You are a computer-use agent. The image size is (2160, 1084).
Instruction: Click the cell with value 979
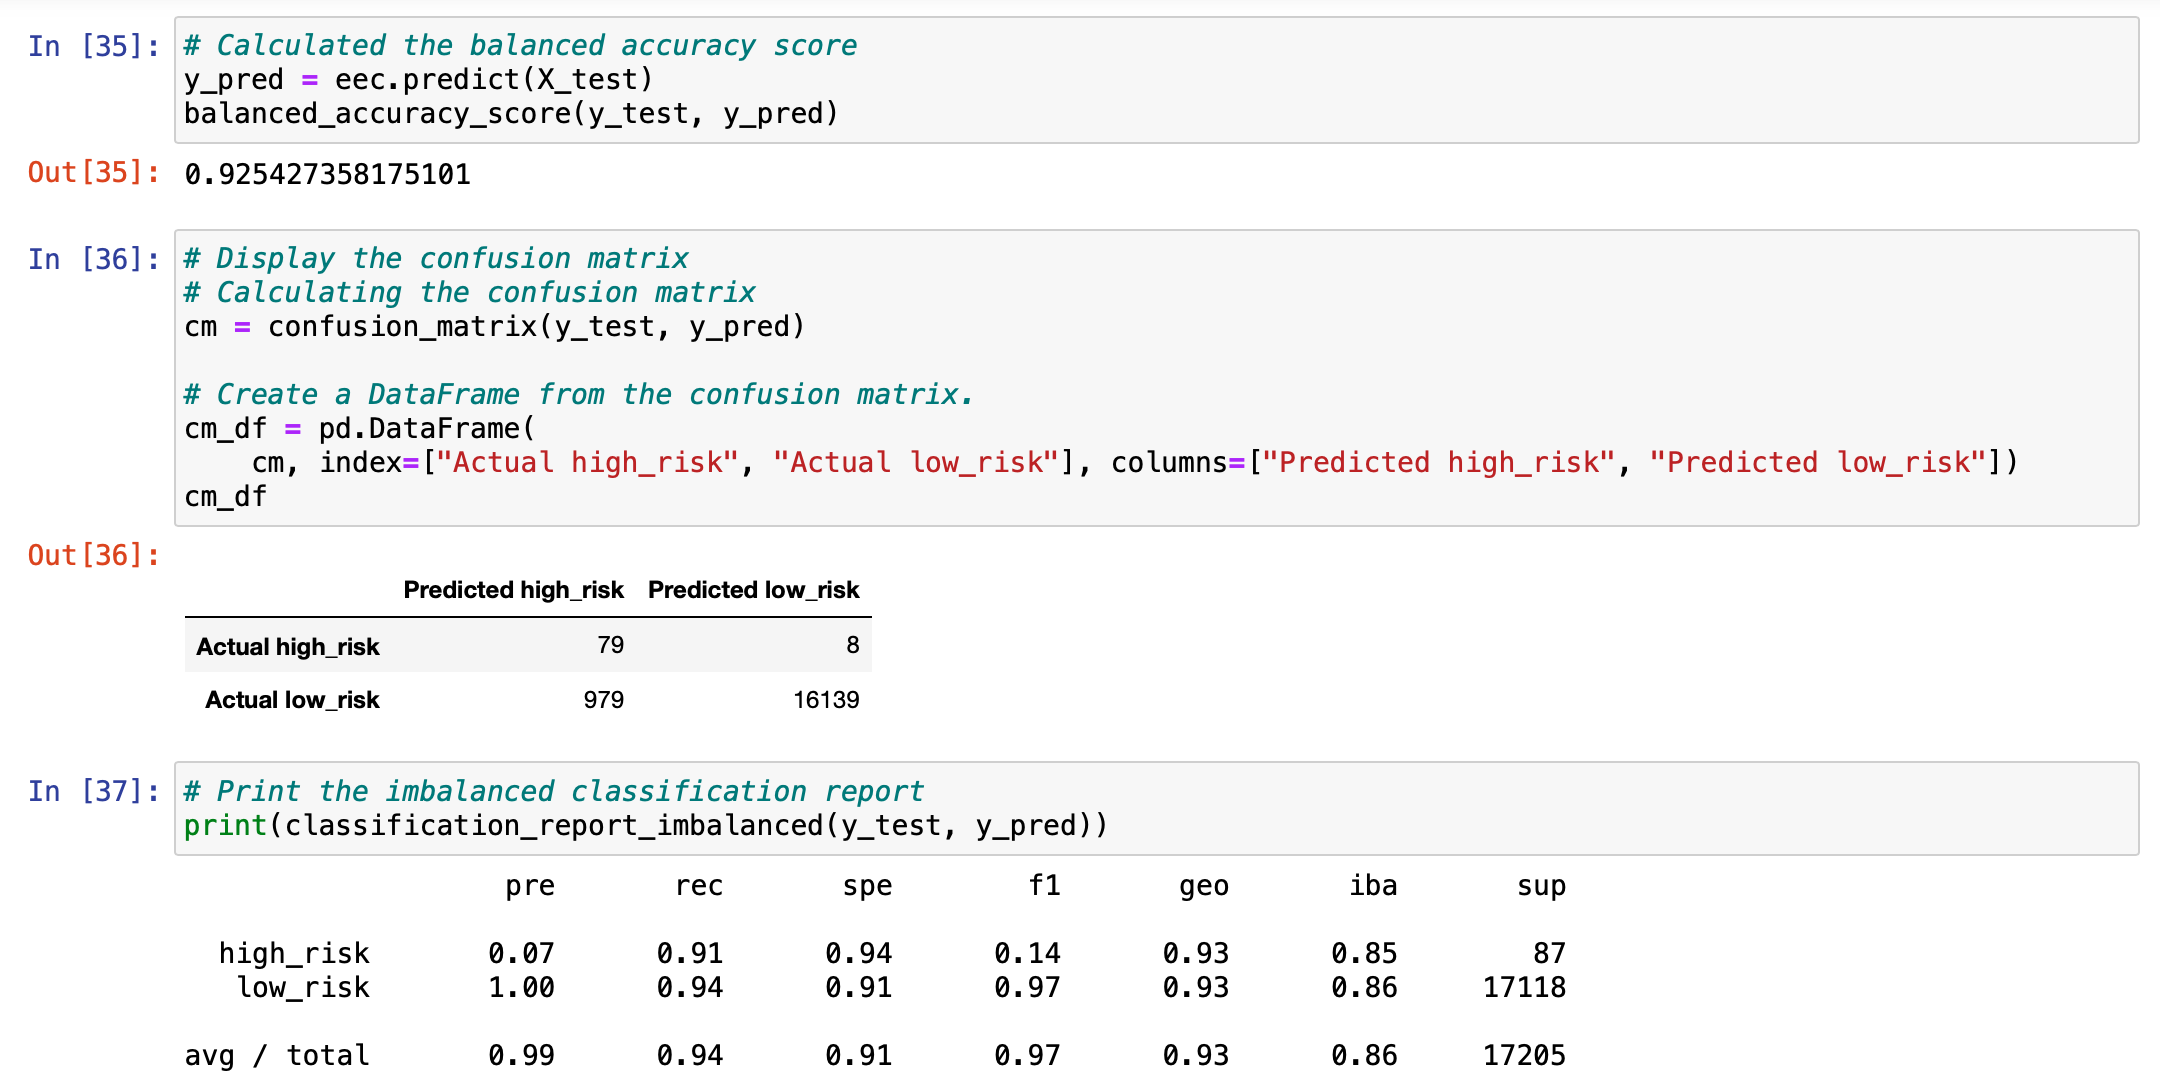tap(603, 700)
